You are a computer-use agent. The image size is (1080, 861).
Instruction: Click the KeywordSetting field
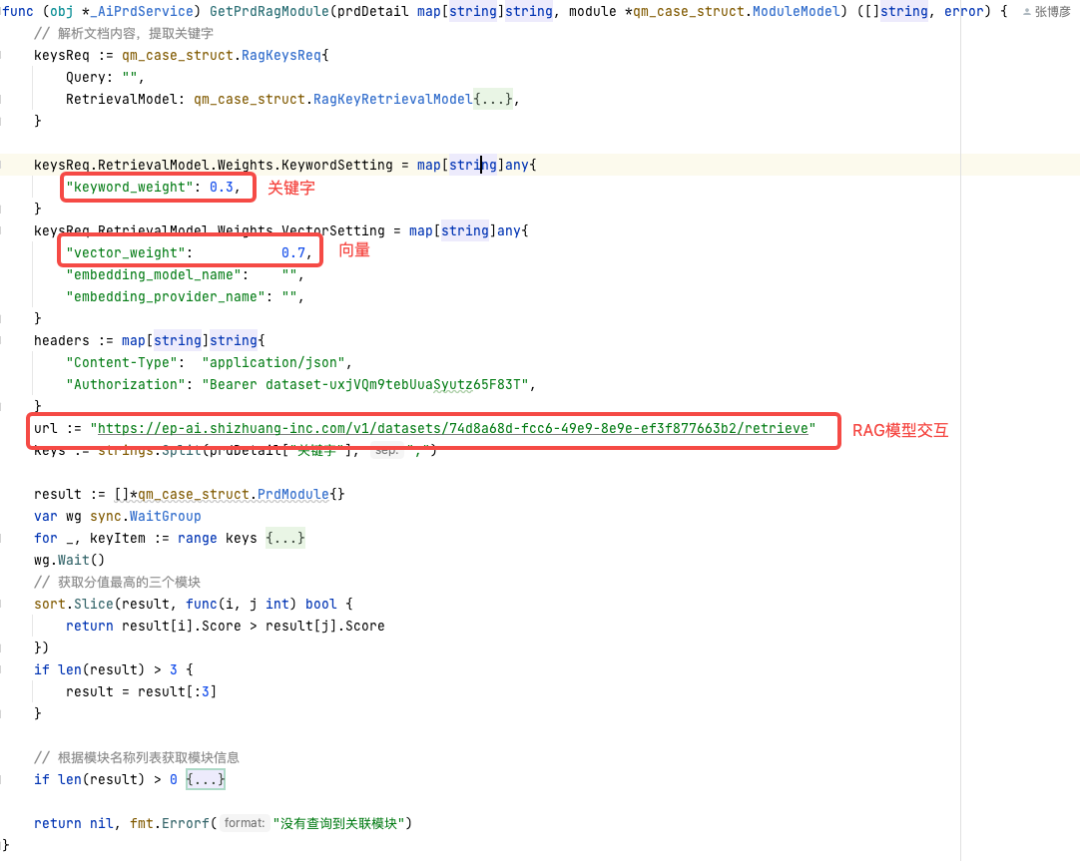point(337,165)
